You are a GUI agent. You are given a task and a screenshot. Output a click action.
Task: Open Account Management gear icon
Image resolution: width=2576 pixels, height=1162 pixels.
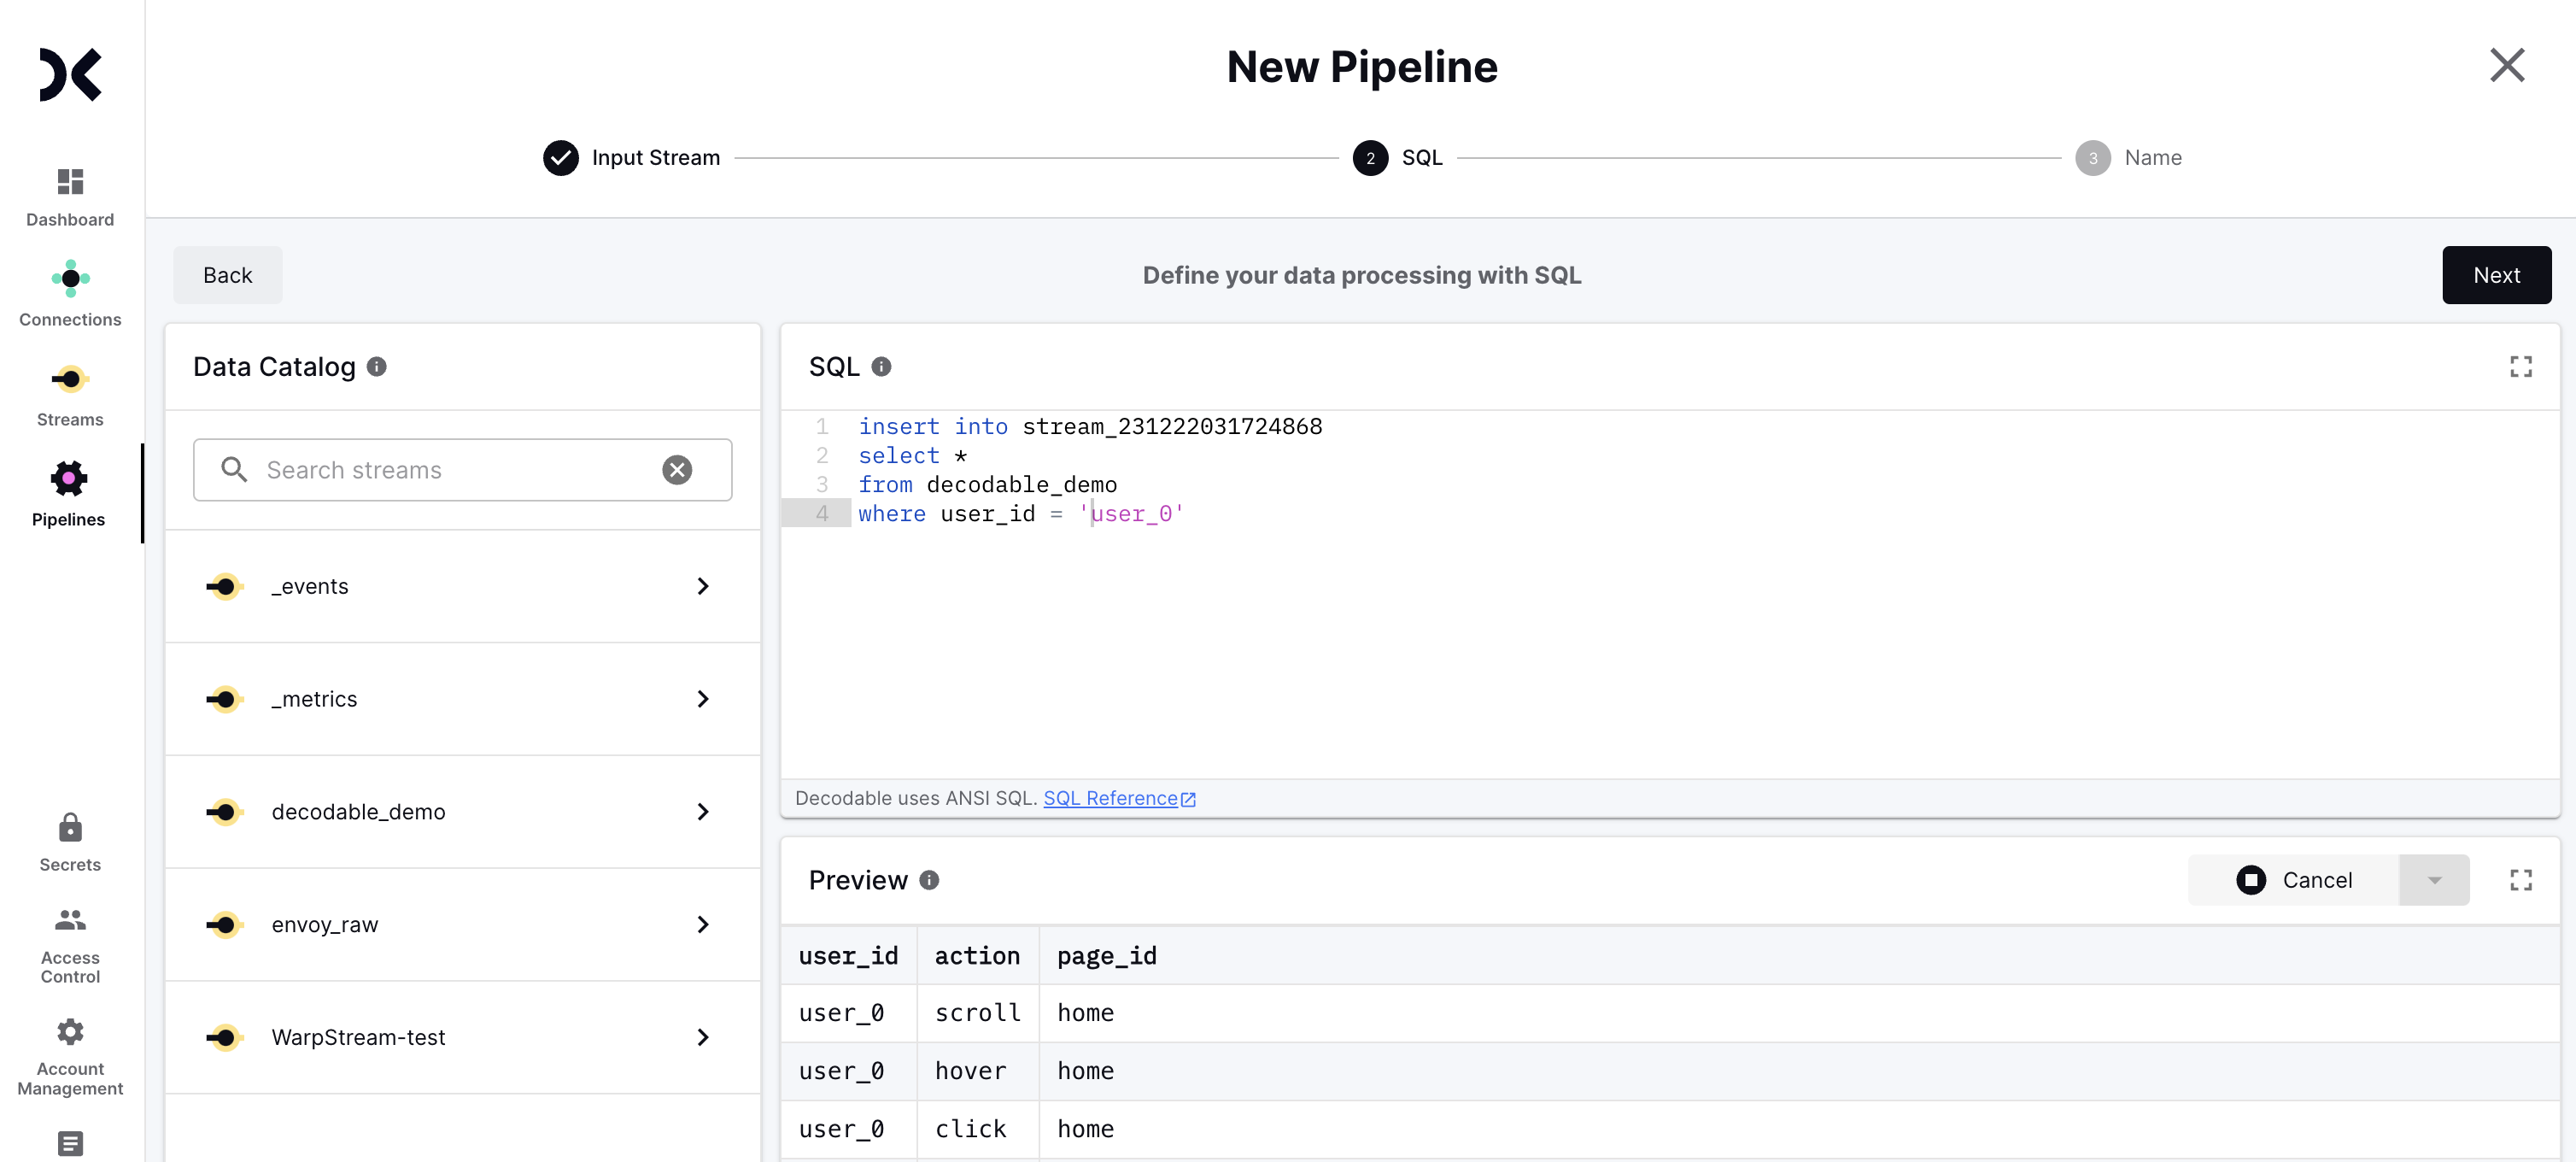click(x=70, y=1031)
